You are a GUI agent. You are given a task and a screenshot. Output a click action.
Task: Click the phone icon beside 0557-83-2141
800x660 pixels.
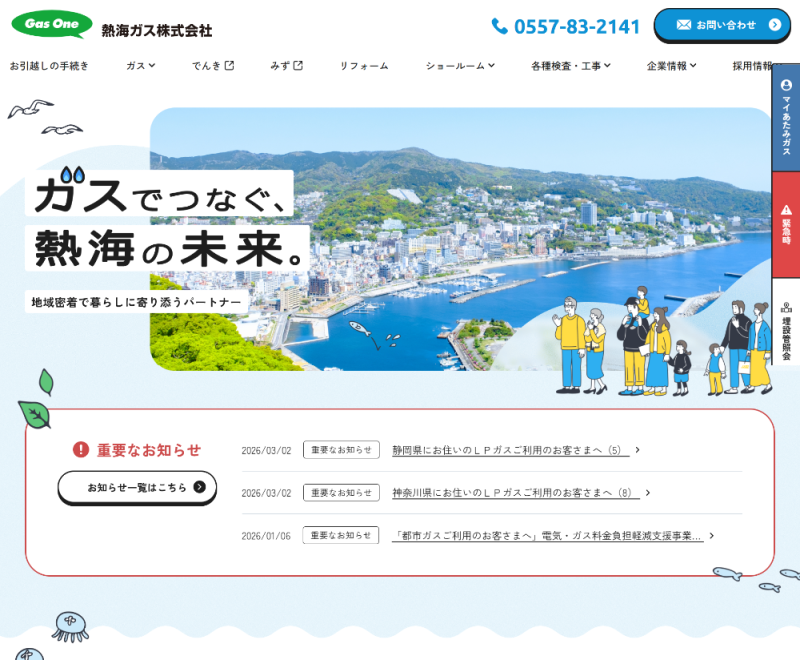click(x=499, y=26)
